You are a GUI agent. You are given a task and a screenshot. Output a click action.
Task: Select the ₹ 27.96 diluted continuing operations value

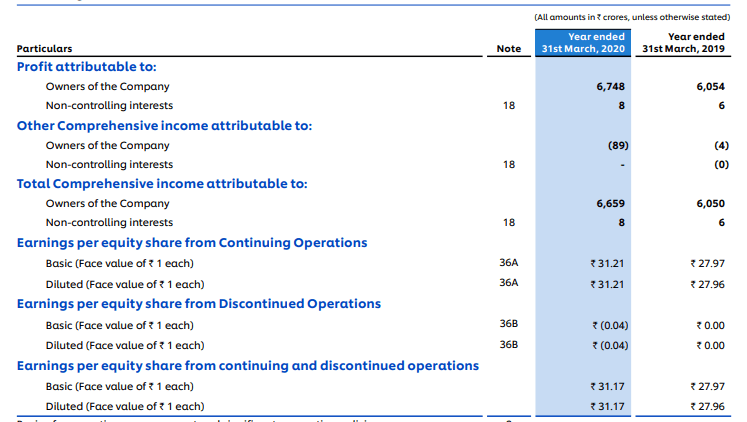coord(707,283)
